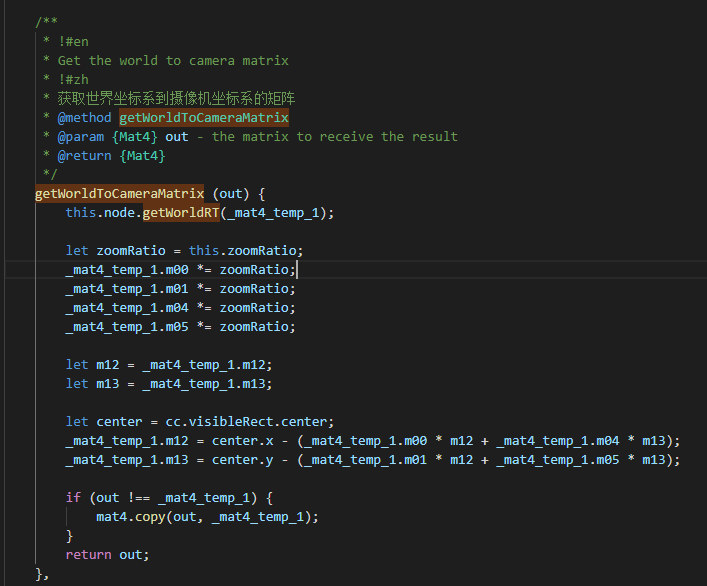Click the '!#en' comment tag
This screenshot has width=707, height=586.
pyautogui.click(x=73, y=41)
